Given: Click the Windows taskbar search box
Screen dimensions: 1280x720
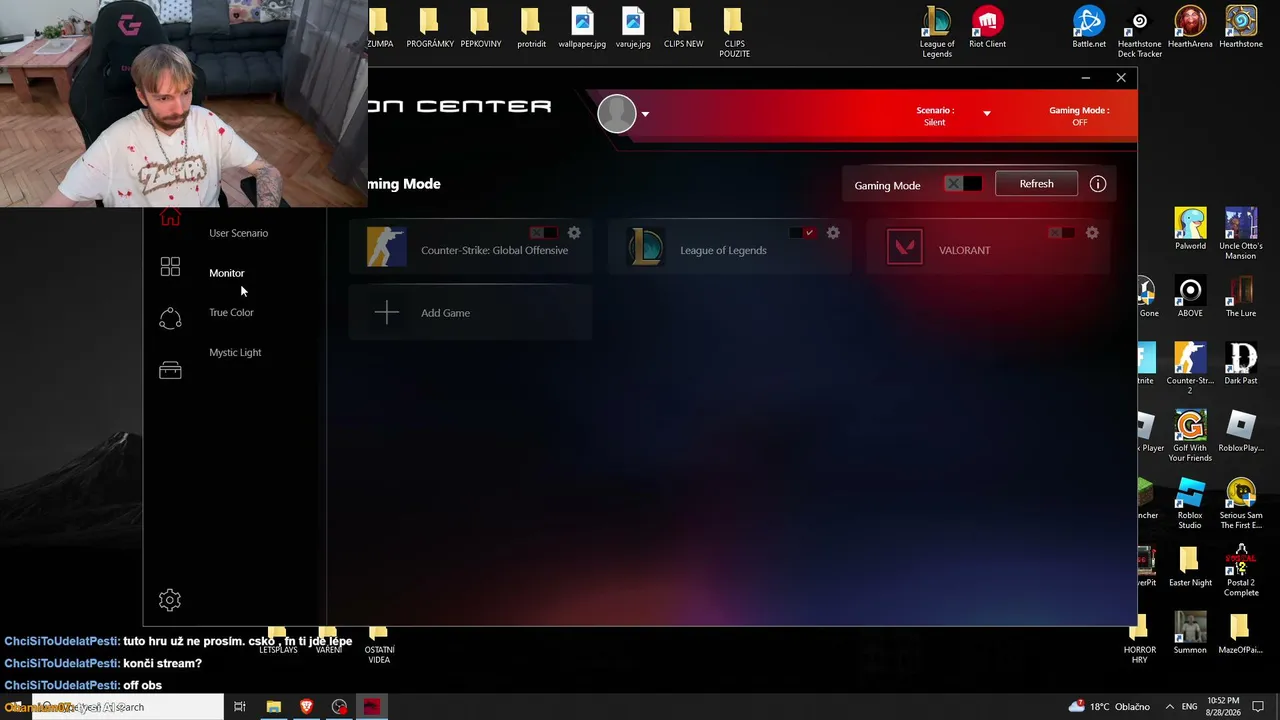Looking at the screenshot, I should coord(128,707).
